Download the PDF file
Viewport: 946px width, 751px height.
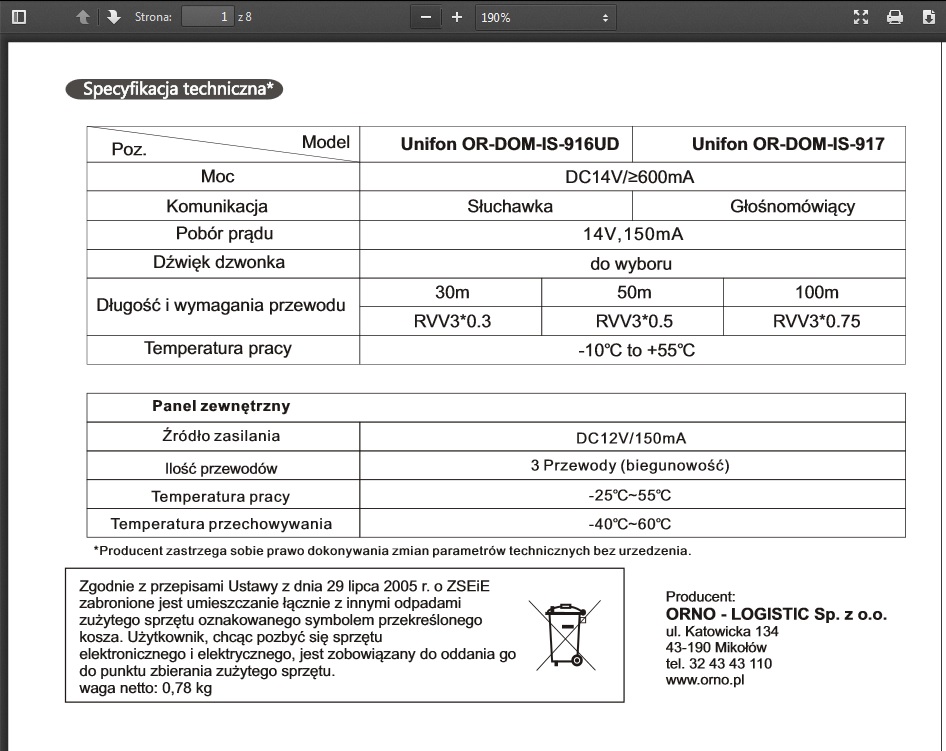click(x=929, y=17)
